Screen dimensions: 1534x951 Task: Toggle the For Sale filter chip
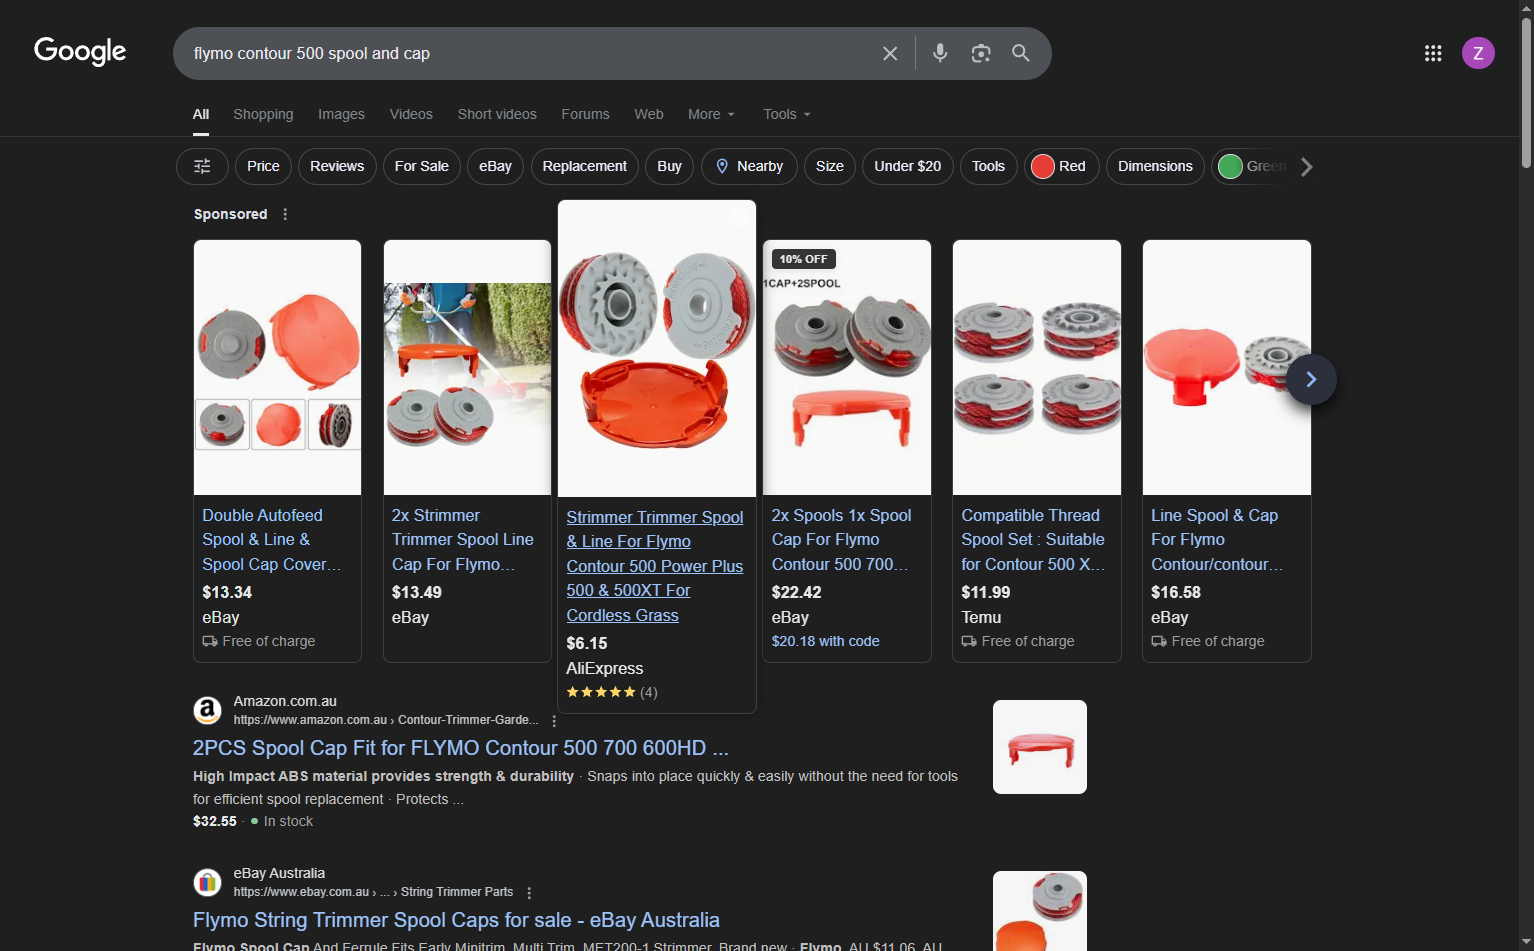click(422, 166)
